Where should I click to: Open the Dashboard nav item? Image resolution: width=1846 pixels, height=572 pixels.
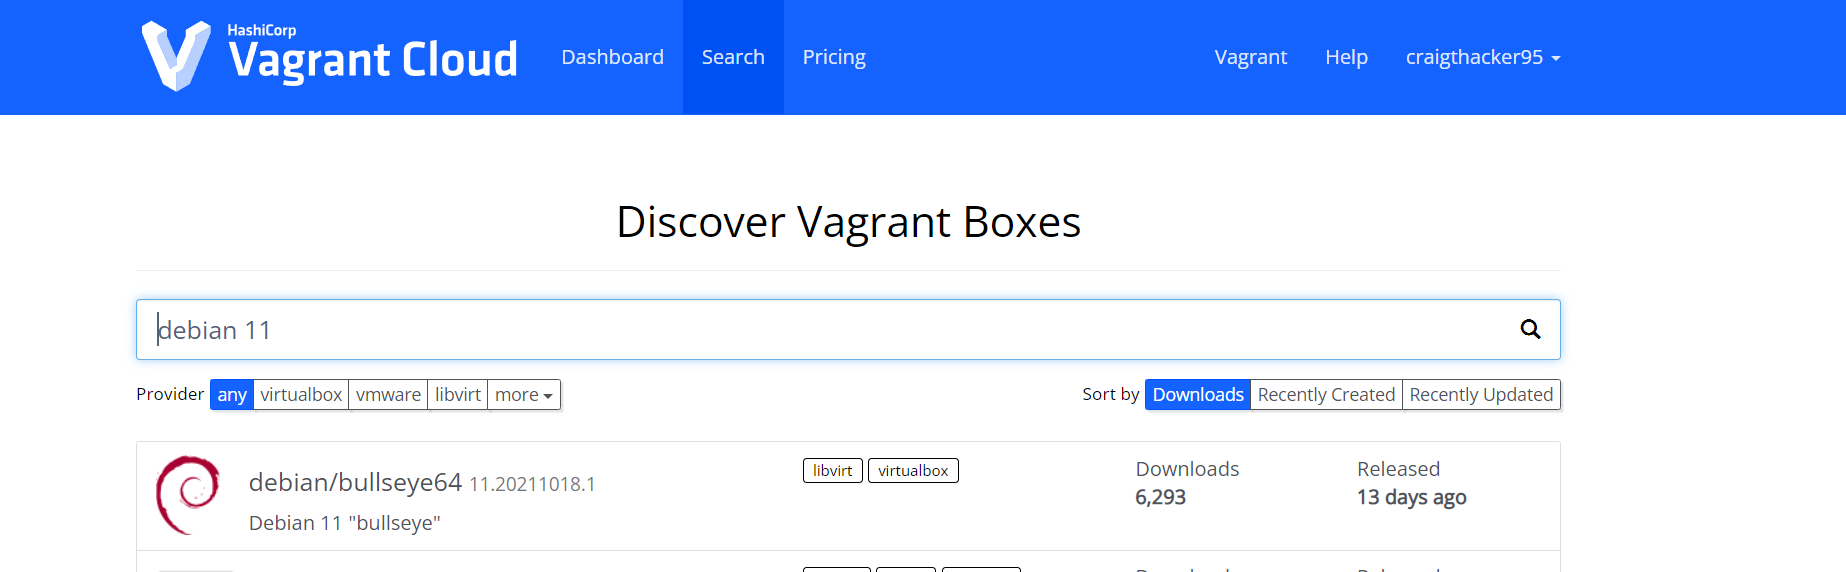(612, 57)
